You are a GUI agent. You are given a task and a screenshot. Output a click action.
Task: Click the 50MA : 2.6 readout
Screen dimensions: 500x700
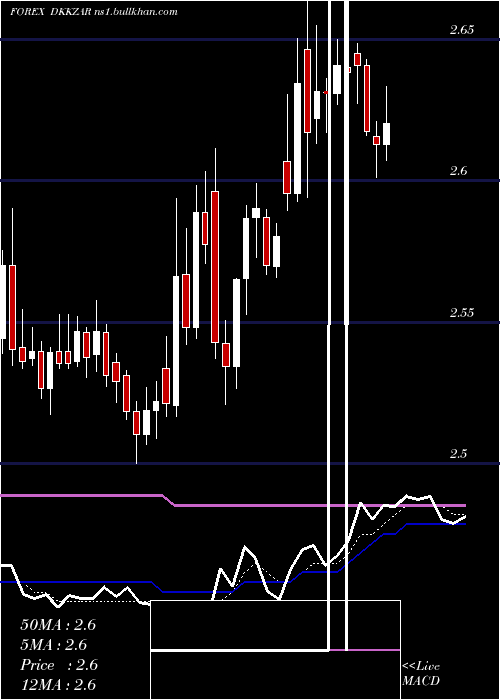click(58, 625)
